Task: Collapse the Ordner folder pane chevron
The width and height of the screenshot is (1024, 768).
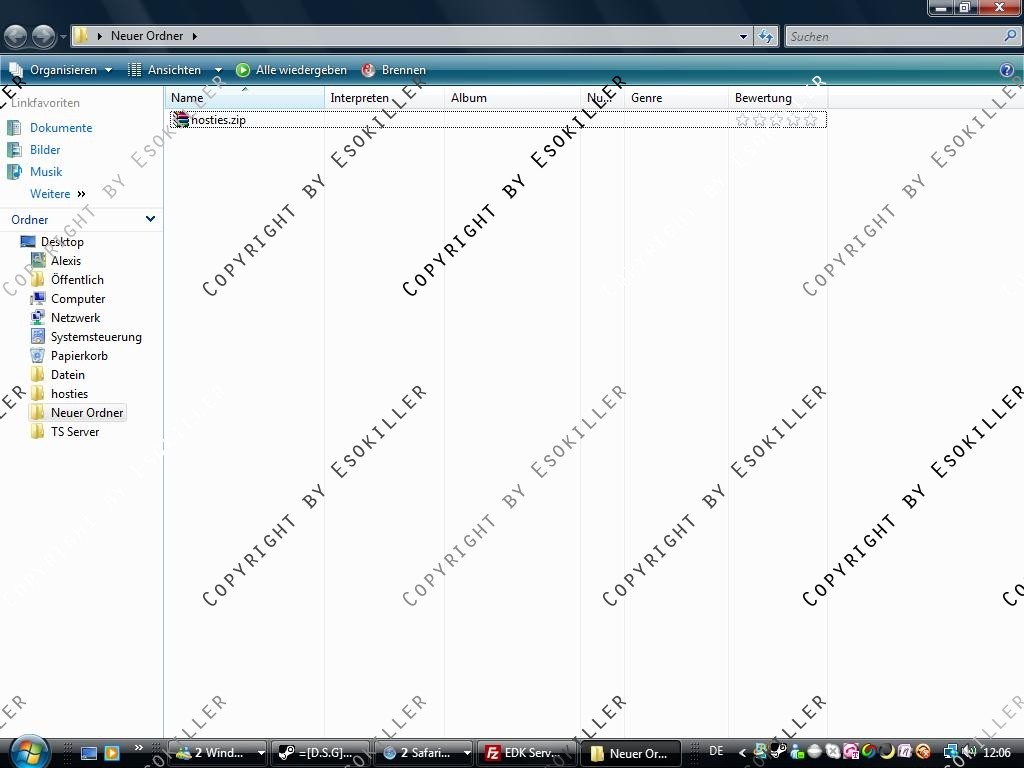Action: coord(150,219)
